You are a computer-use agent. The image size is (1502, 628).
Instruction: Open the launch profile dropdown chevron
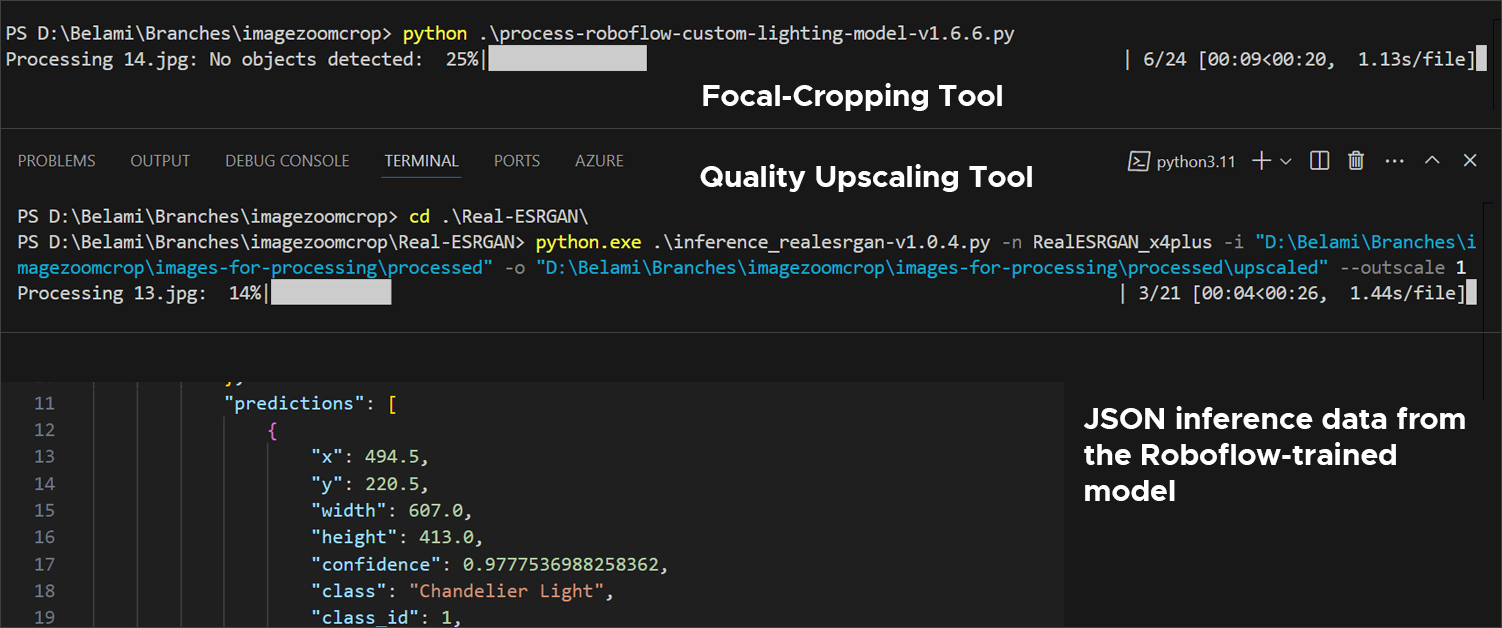tap(1286, 161)
